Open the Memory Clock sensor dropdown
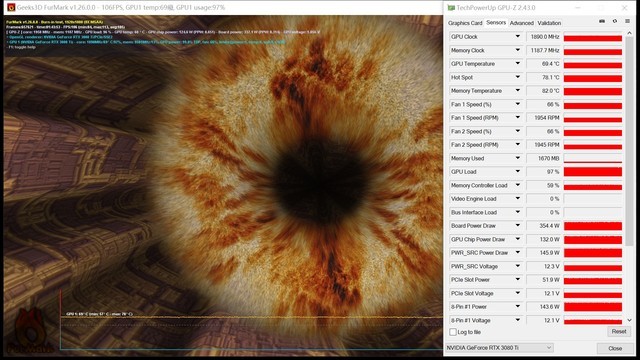The width and height of the screenshot is (640, 360). coord(518,50)
